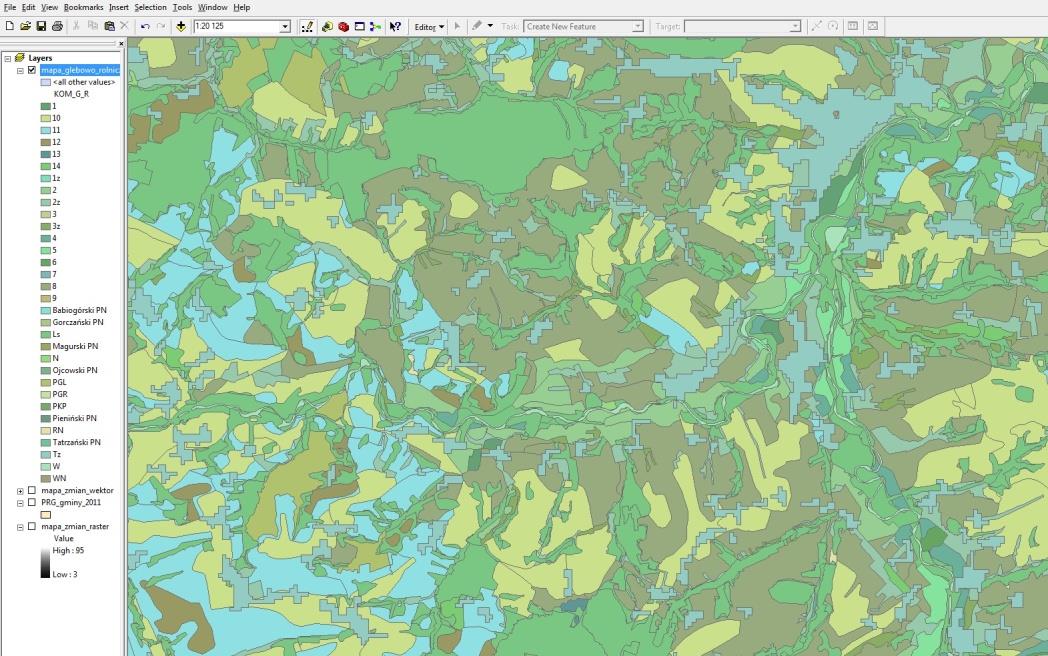Open the map scale dropdown
Image resolution: width=1048 pixels, height=656 pixels.
(x=285, y=26)
